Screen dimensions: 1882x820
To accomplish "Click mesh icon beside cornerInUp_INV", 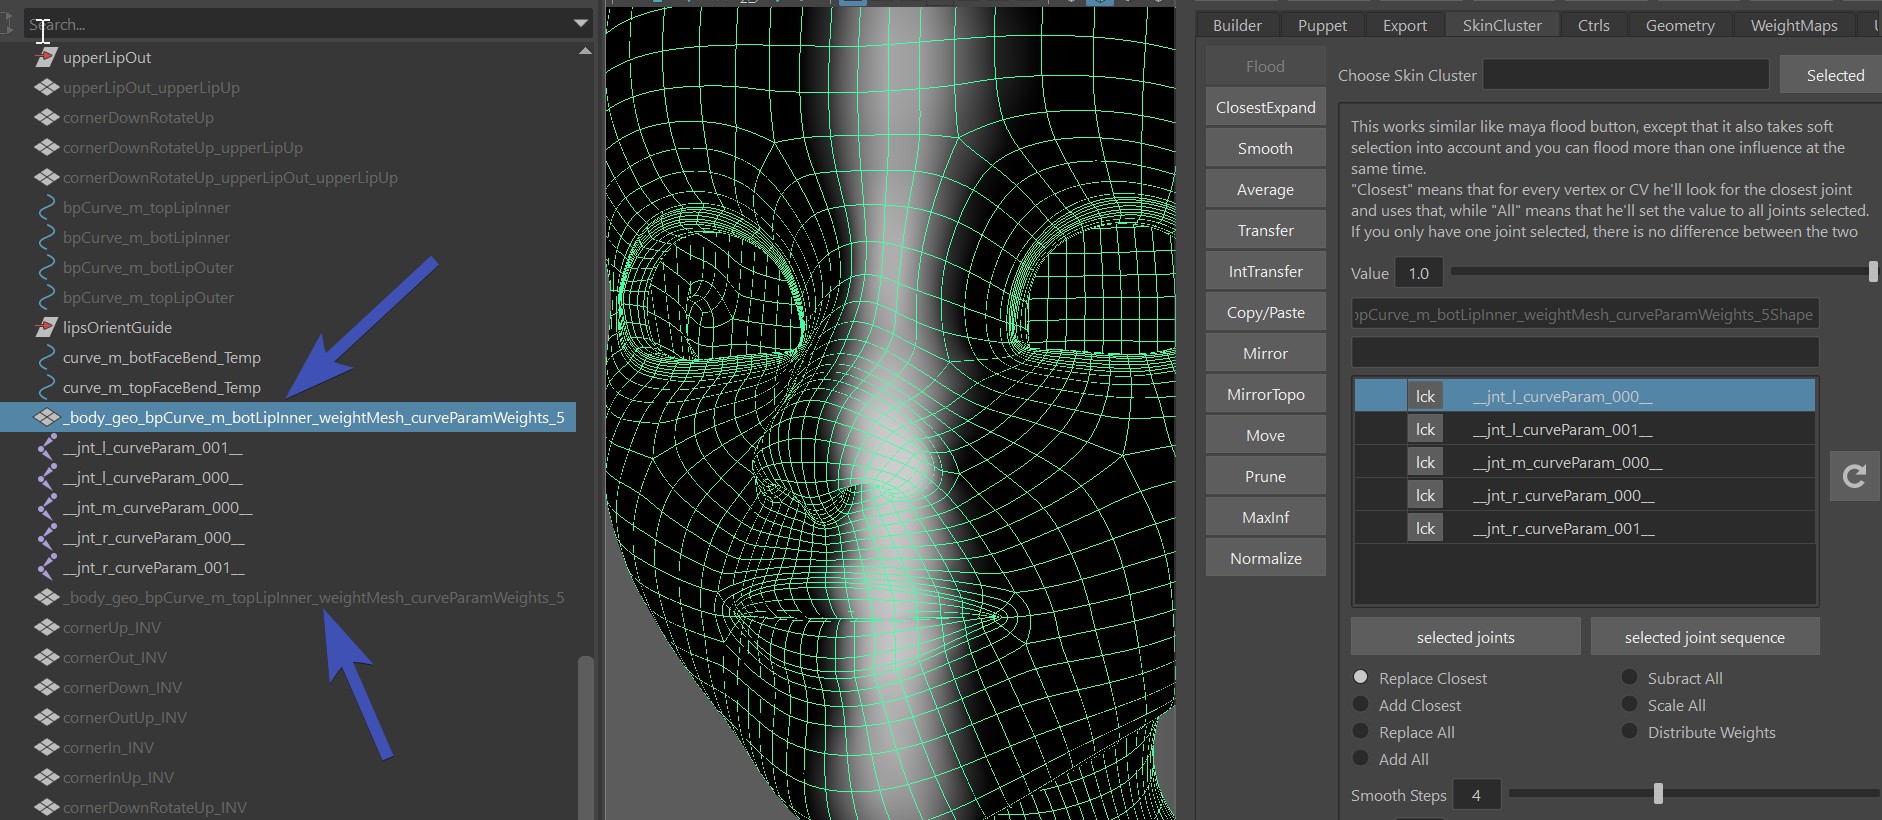I will click(46, 778).
